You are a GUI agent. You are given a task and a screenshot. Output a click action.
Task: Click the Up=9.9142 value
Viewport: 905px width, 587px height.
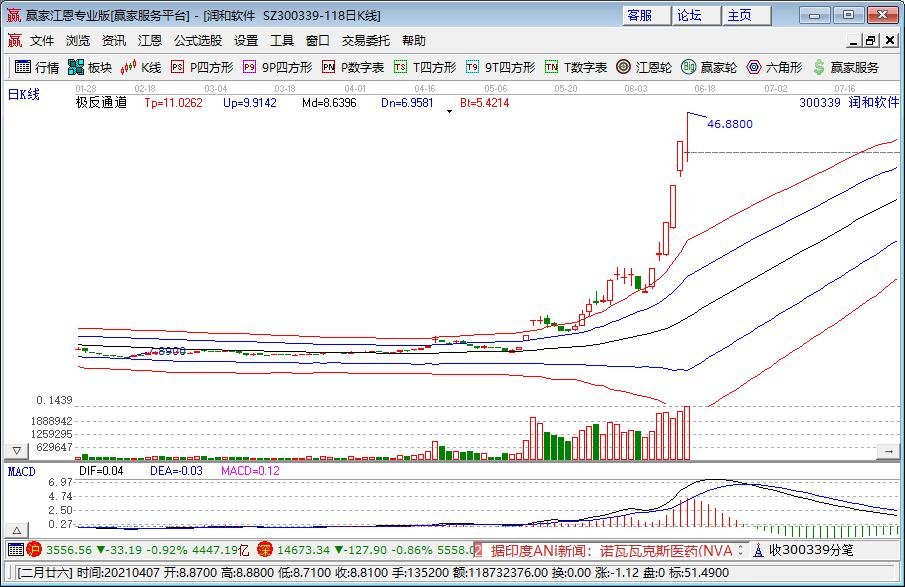250,103
